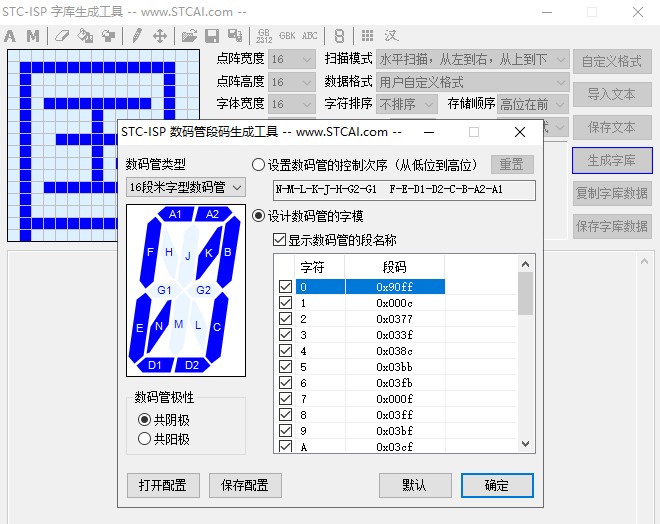Image resolution: width=660 pixels, height=524 pixels.
Task: Click the save-all multi-disk icon
Action: click(235, 36)
